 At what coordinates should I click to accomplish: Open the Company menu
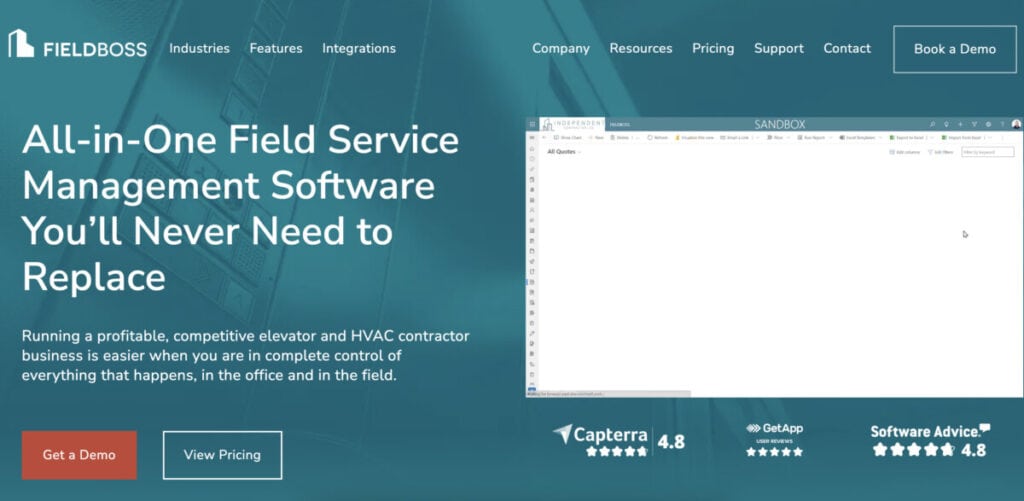561,48
